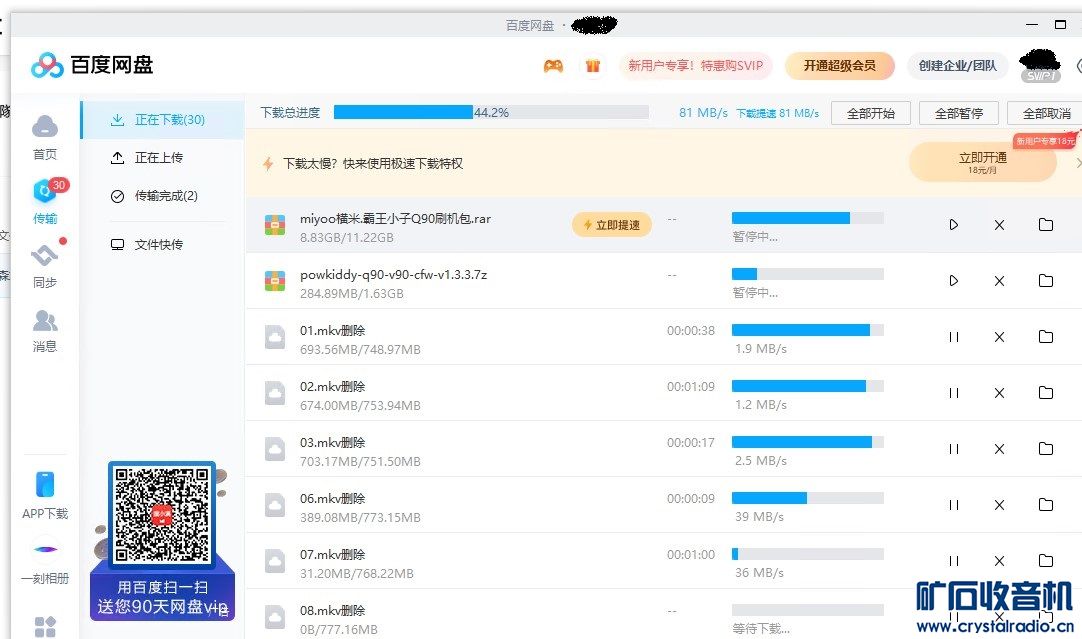
Task: Open the APP下载 phone icon
Action: pos(45,484)
